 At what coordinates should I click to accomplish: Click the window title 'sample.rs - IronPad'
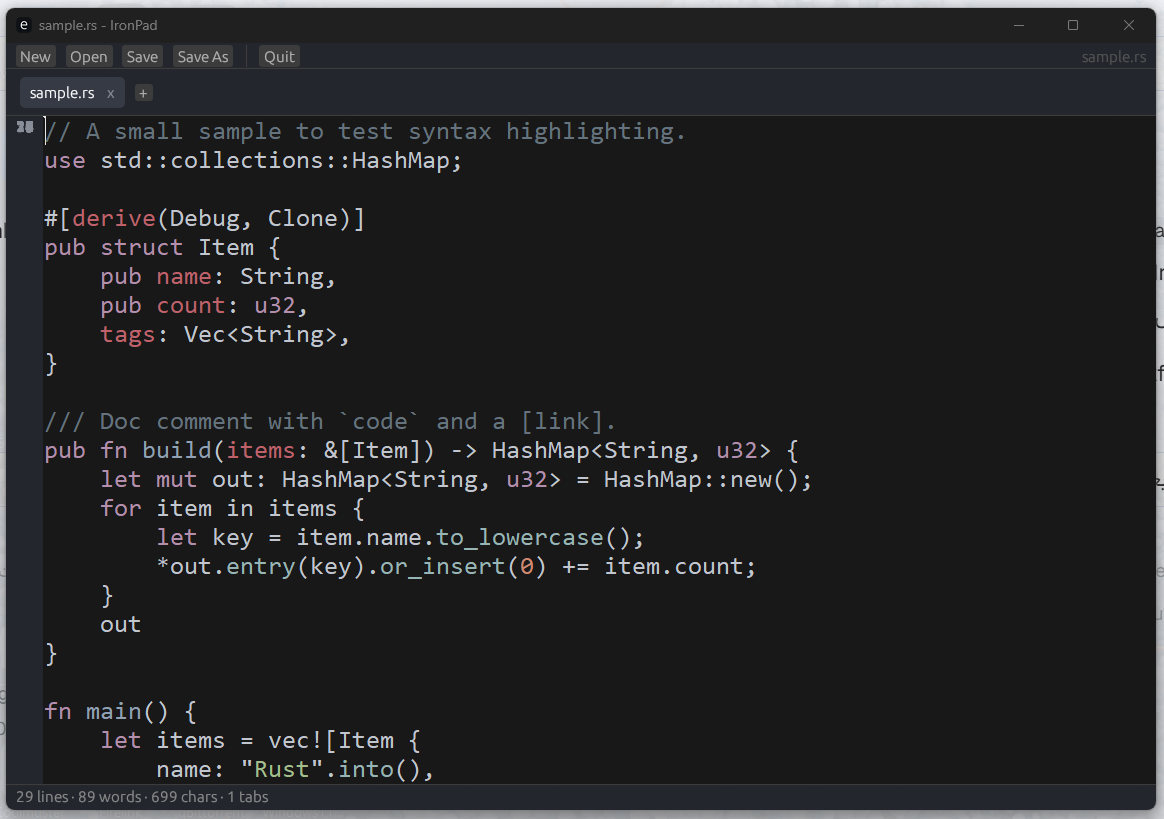coord(98,25)
